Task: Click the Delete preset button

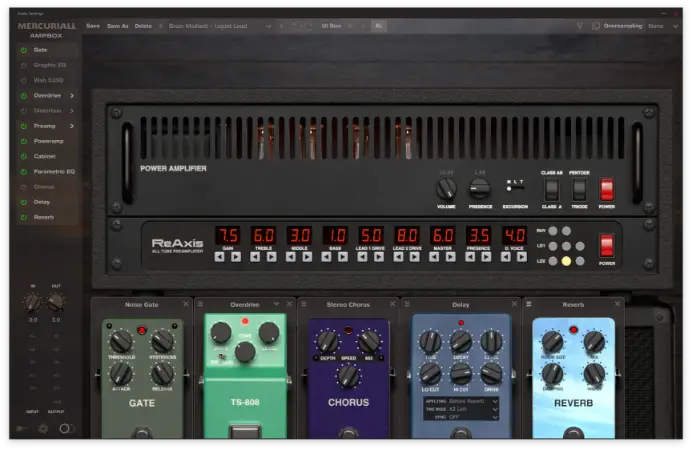Action: pyautogui.click(x=143, y=26)
